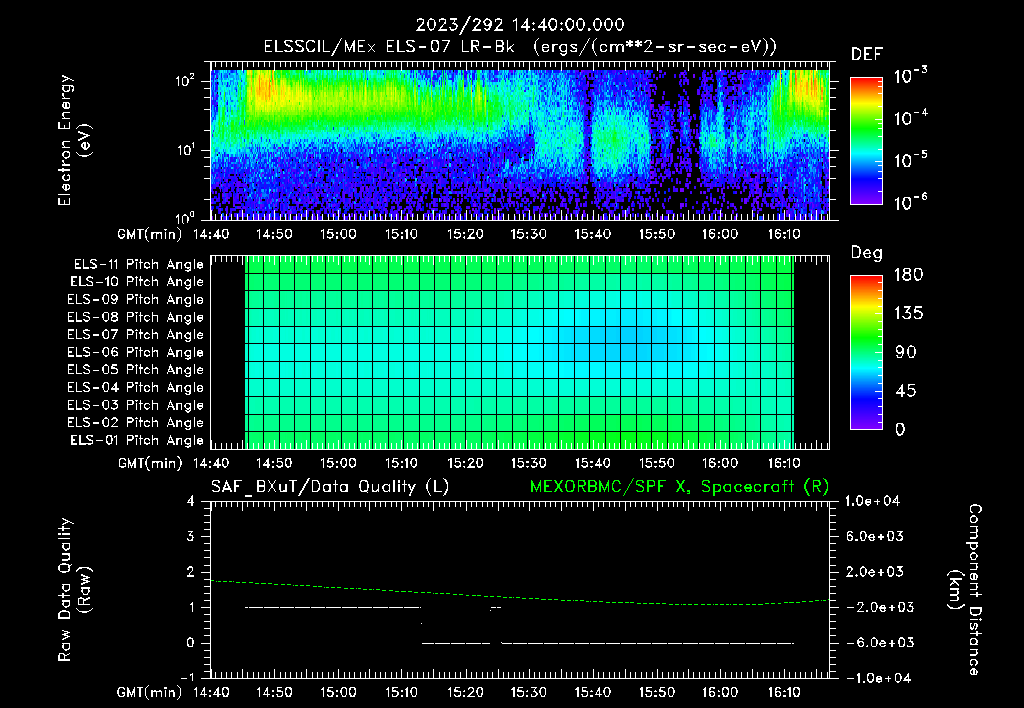
Task: Select the ELS-09 Pitch Angle row label
Action: pyautogui.click(x=135, y=300)
